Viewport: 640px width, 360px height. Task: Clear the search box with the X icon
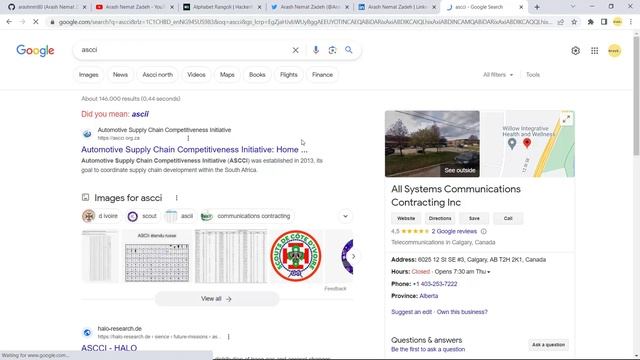tap(296, 50)
